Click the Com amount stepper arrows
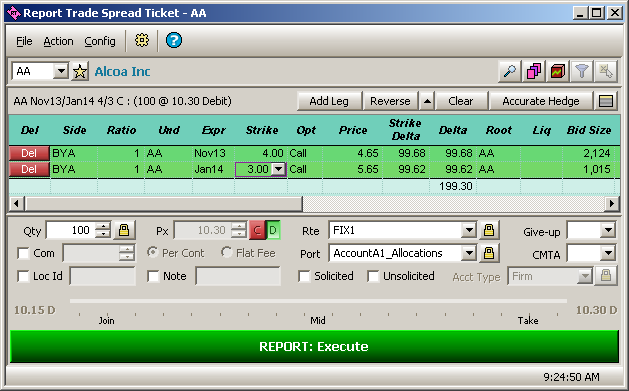The width and height of the screenshot is (629, 391). [x=127, y=253]
